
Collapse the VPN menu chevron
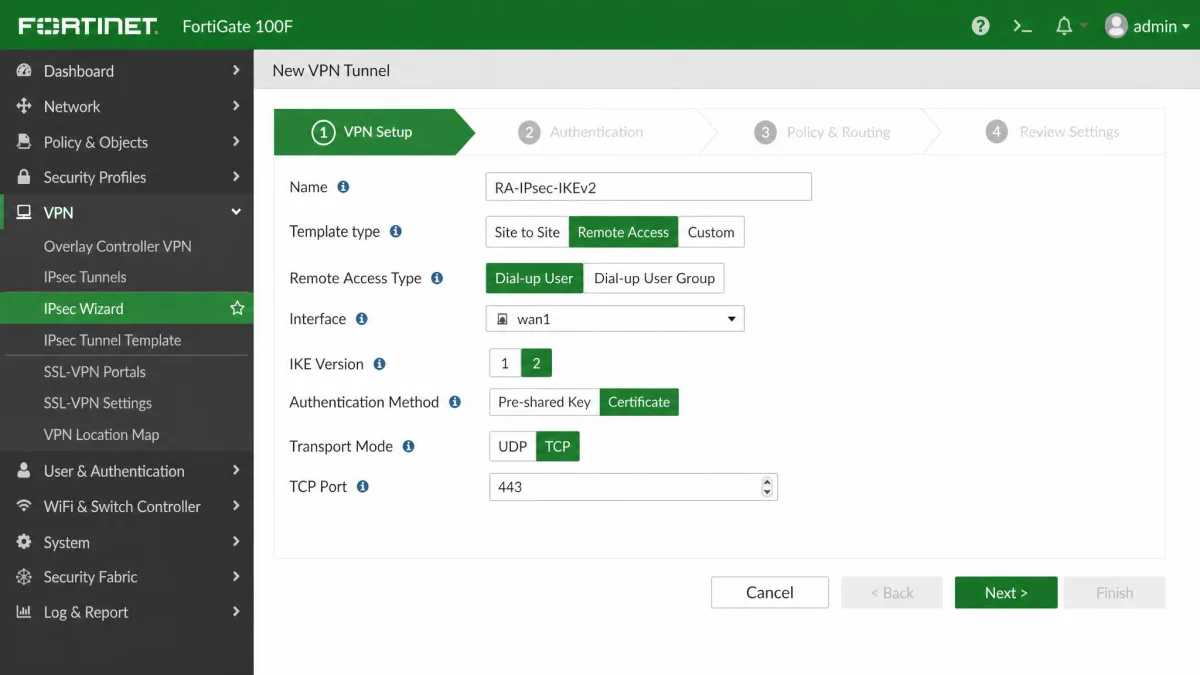236,212
